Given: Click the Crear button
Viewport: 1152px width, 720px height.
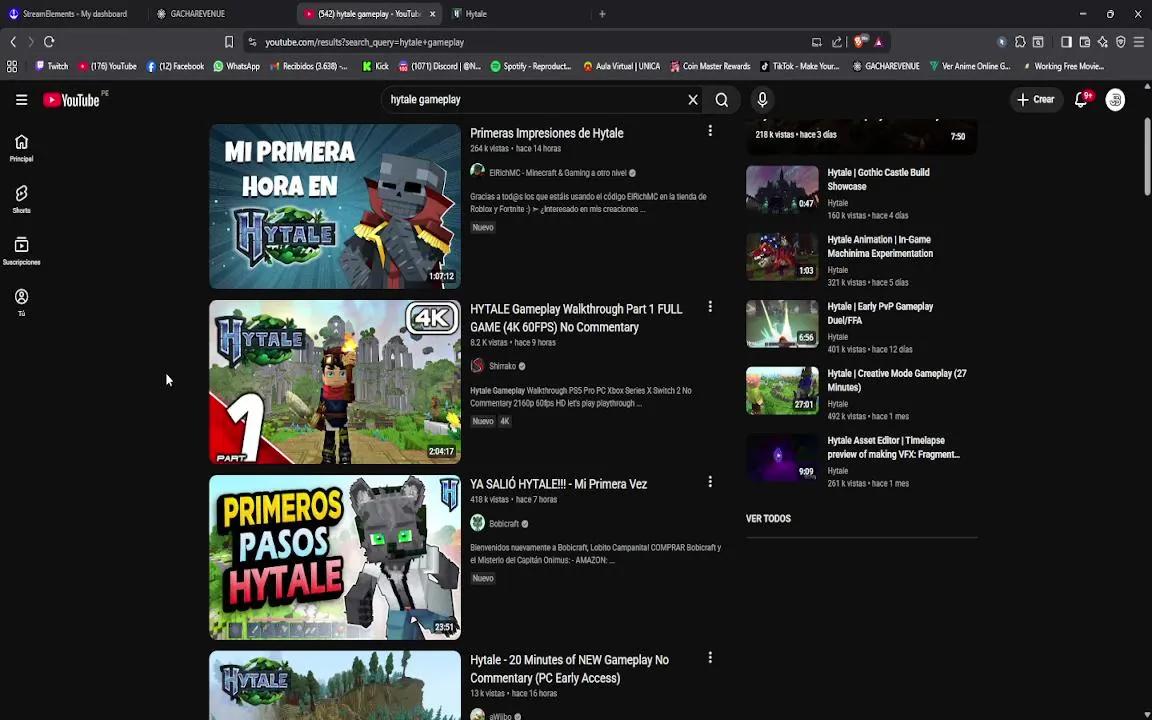Looking at the screenshot, I should click(1036, 99).
